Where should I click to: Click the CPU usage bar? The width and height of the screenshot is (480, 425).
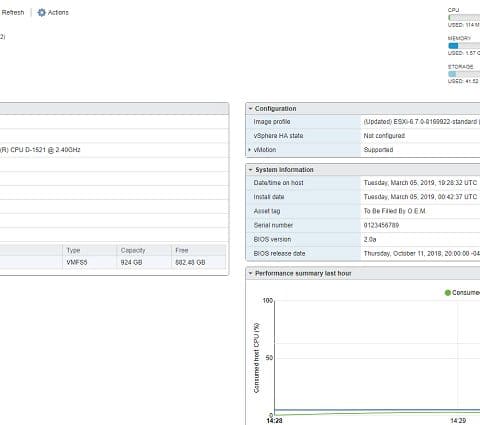[x=464, y=18]
